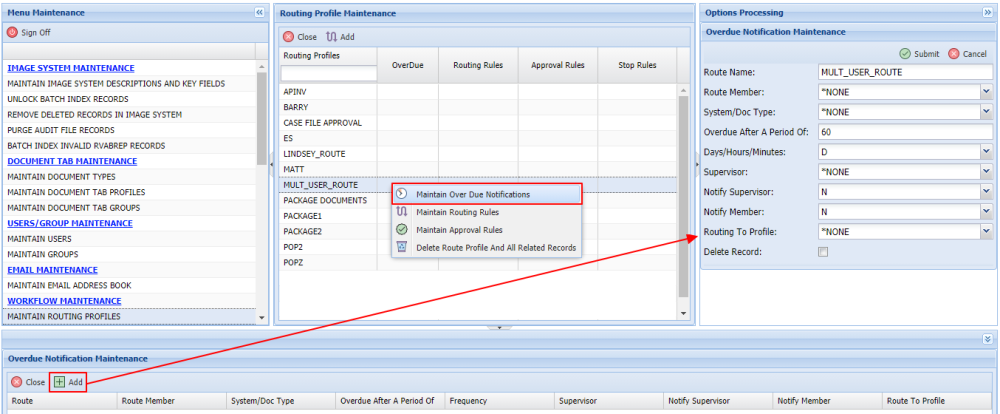The image size is (1000, 414).
Task: Select the PACKAGE DOCUMENTS profile row
Action: [478, 200]
